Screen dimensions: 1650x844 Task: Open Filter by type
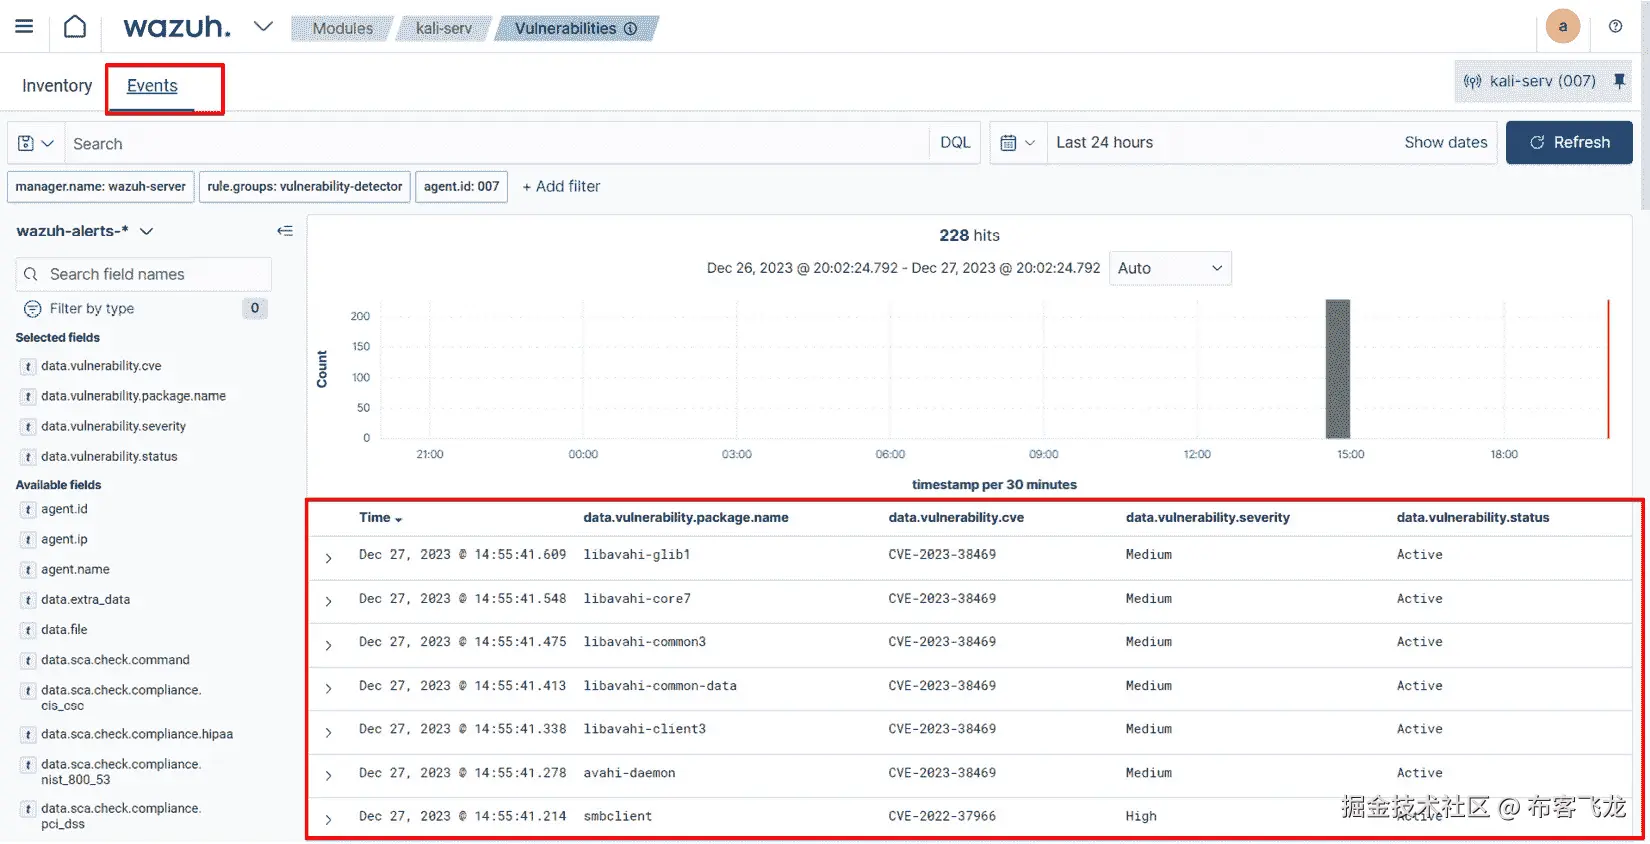pos(92,308)
